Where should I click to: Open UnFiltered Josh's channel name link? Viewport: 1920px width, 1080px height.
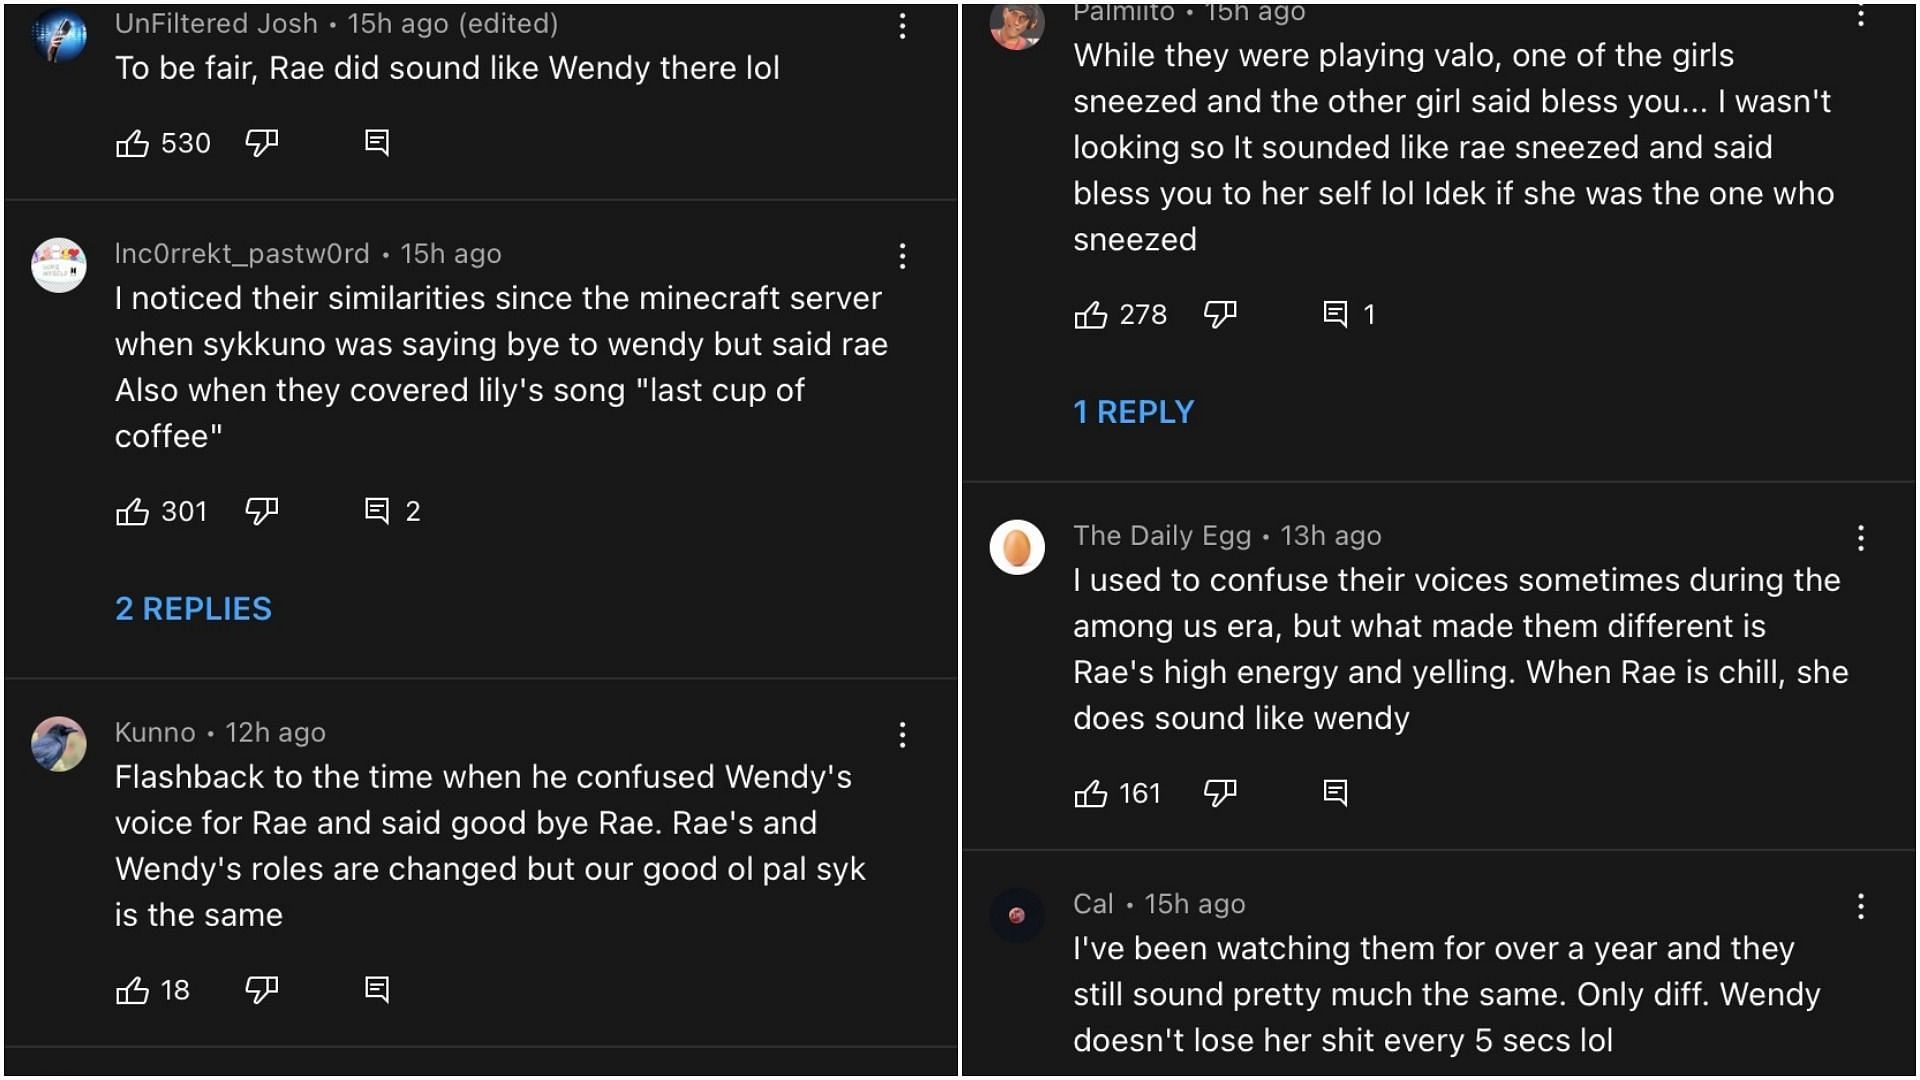point(216,24)
